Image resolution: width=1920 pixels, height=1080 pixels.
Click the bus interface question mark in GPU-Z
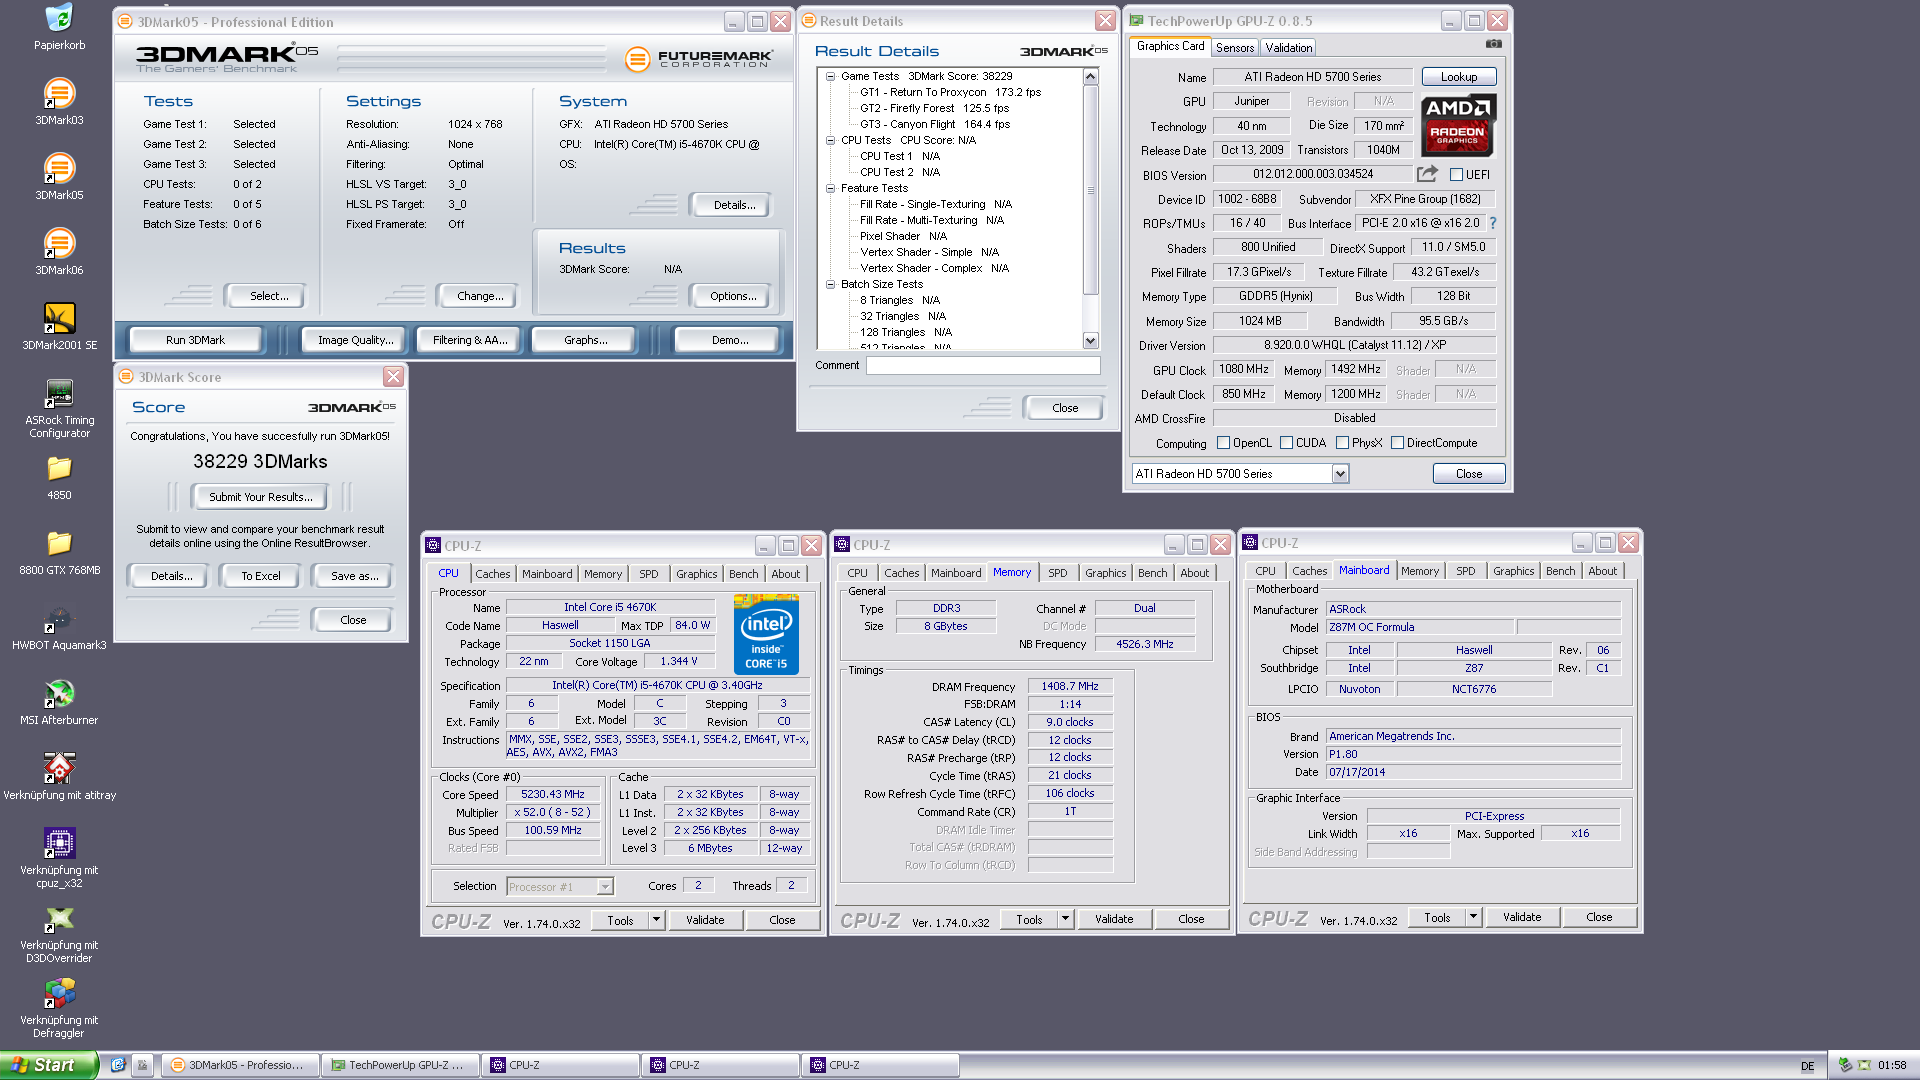point(1493,223)
